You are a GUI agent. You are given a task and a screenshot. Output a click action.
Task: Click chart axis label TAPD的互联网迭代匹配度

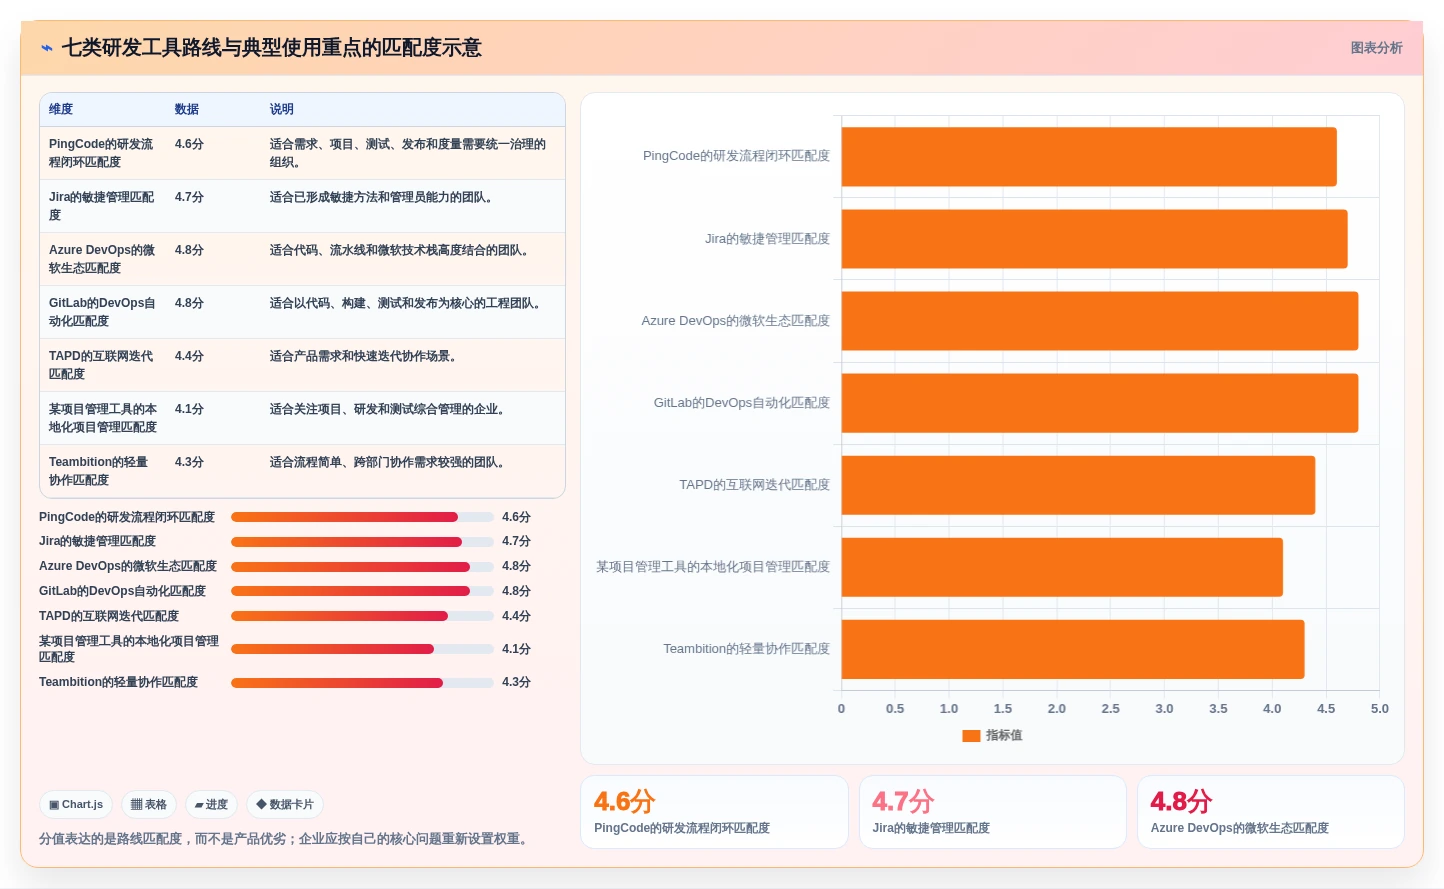(x=754, y=485)
